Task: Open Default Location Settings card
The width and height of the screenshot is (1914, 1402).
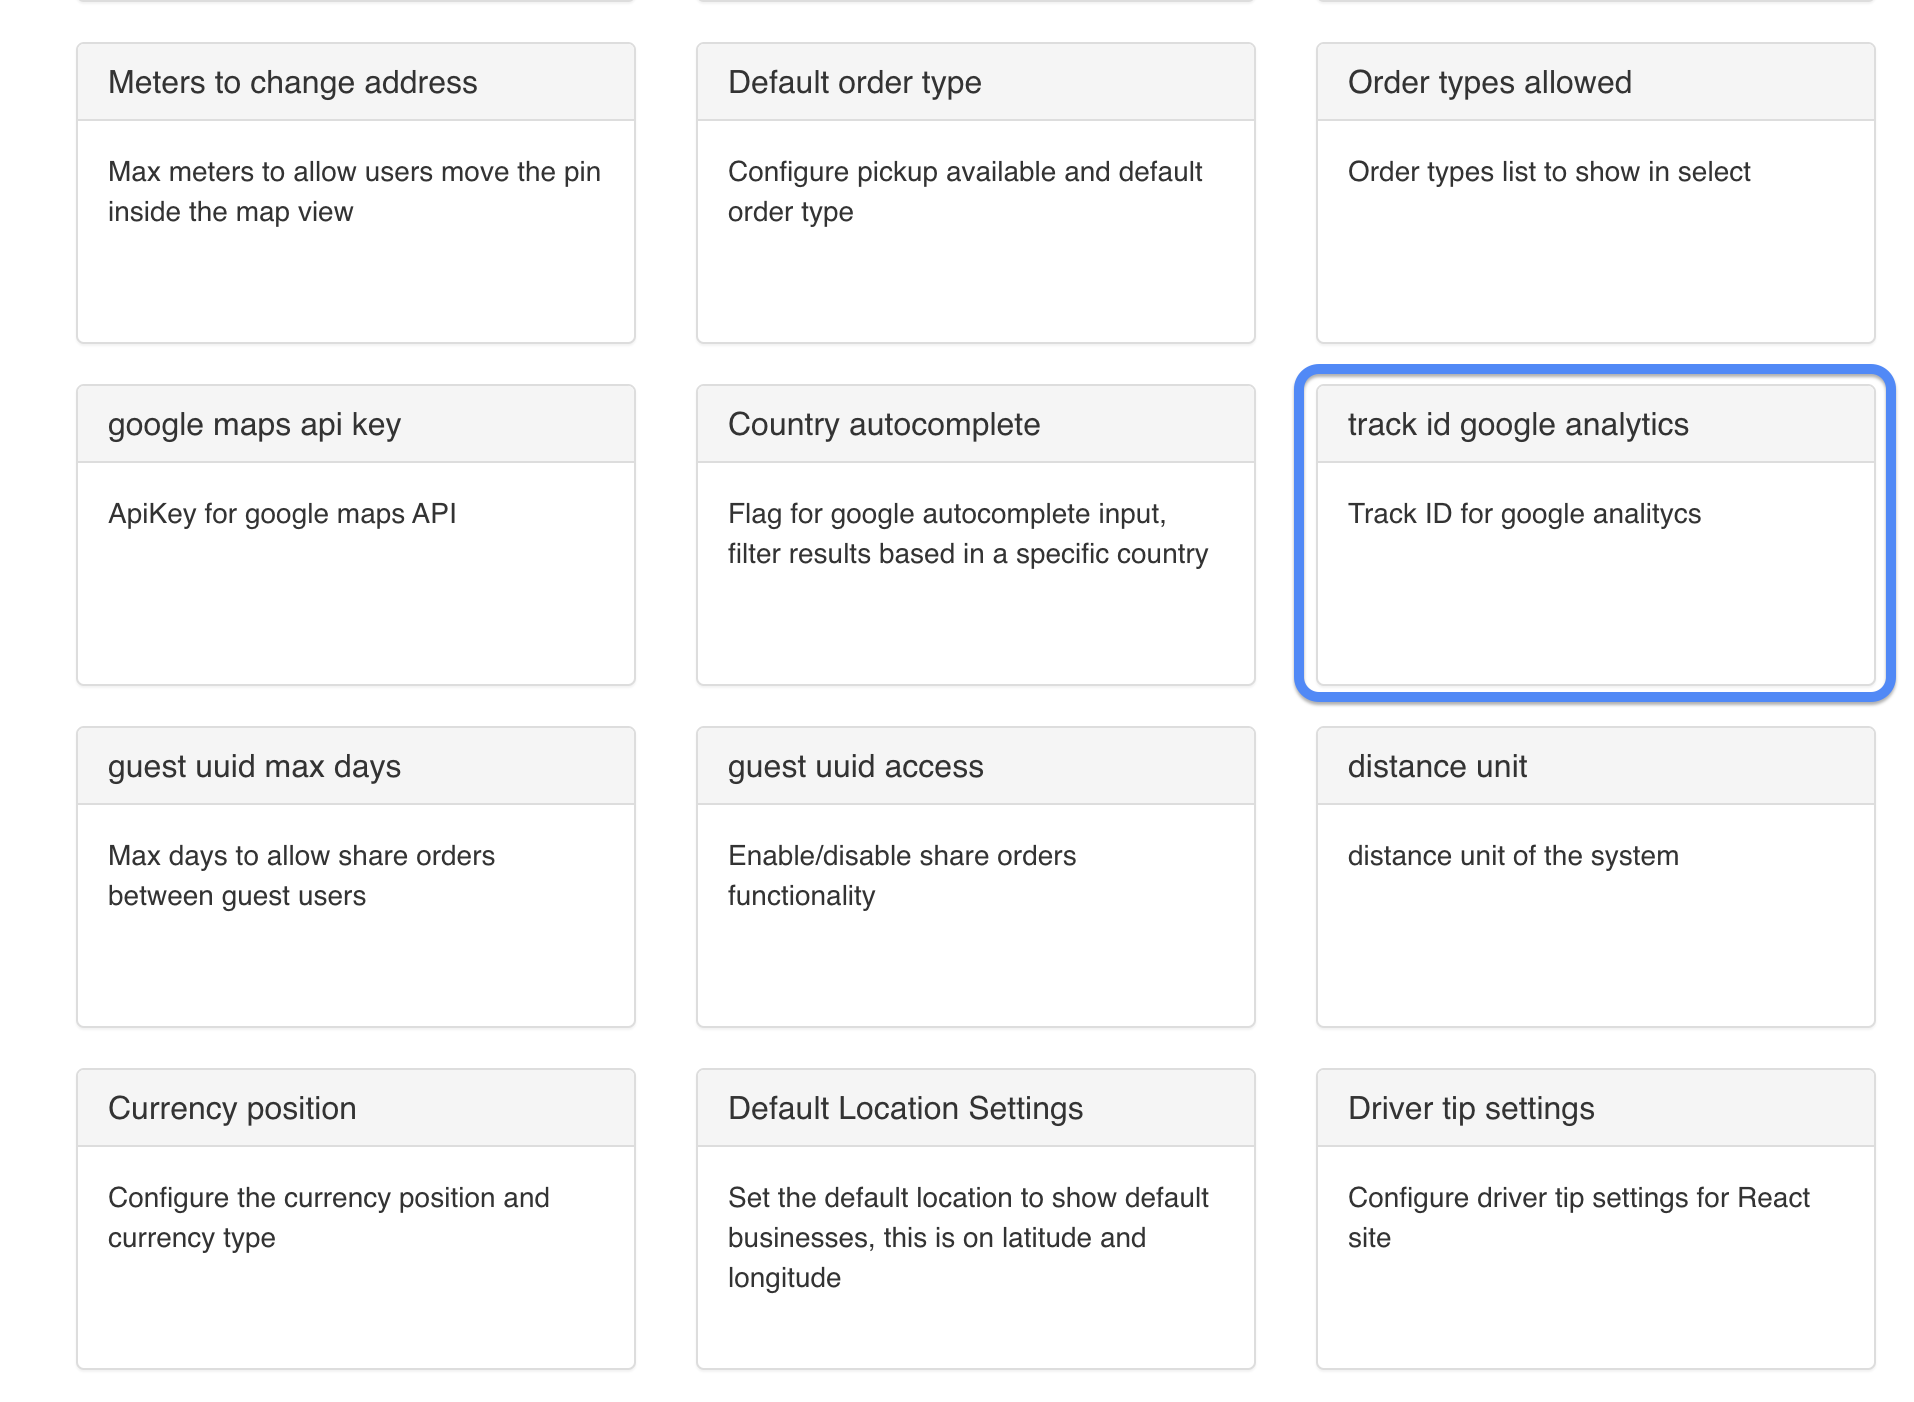Action: click(976, 1219)
